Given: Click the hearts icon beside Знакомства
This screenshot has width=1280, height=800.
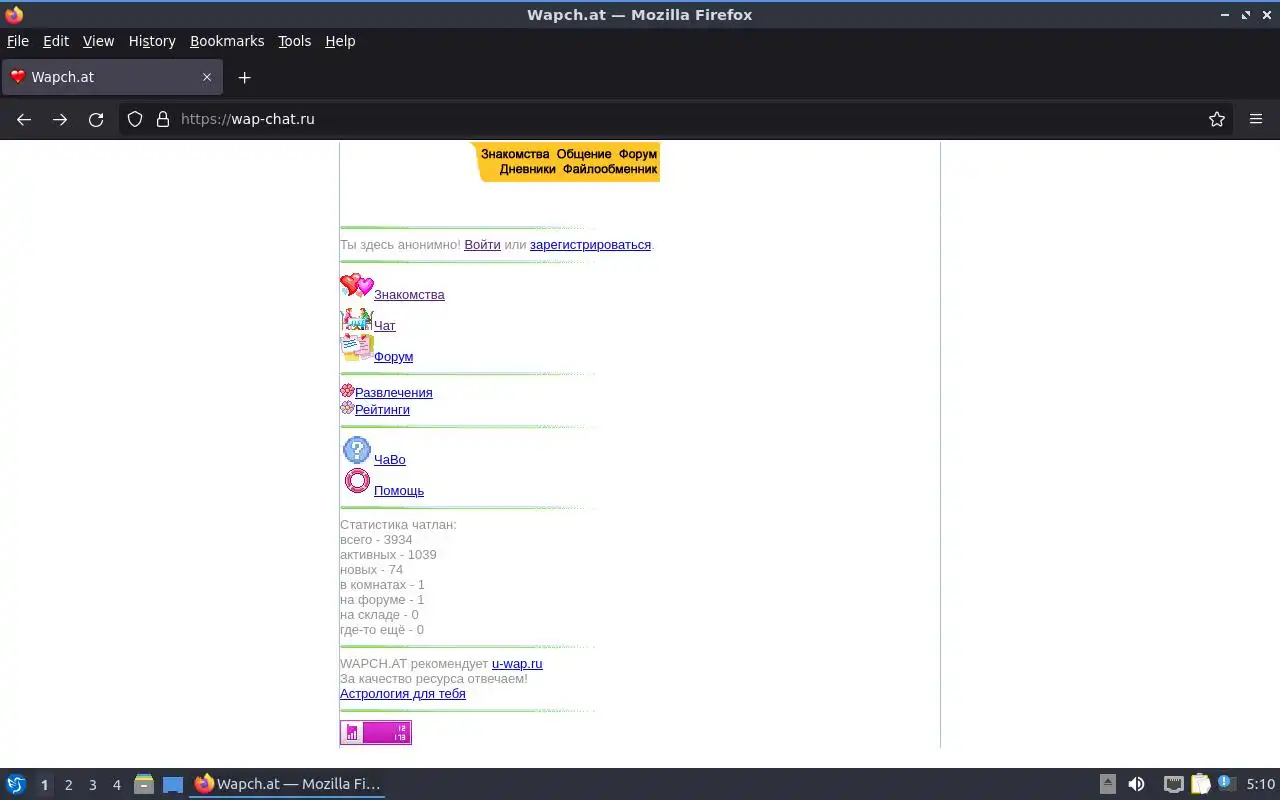Looking at the screenshot, I should [x=357, y=286].
